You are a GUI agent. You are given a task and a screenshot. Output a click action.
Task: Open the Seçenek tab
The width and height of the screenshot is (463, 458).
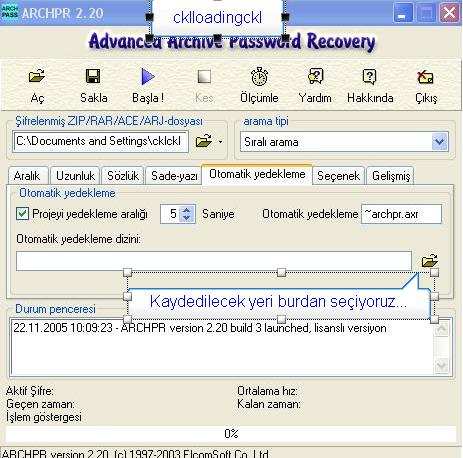click(x=338, y=176)
